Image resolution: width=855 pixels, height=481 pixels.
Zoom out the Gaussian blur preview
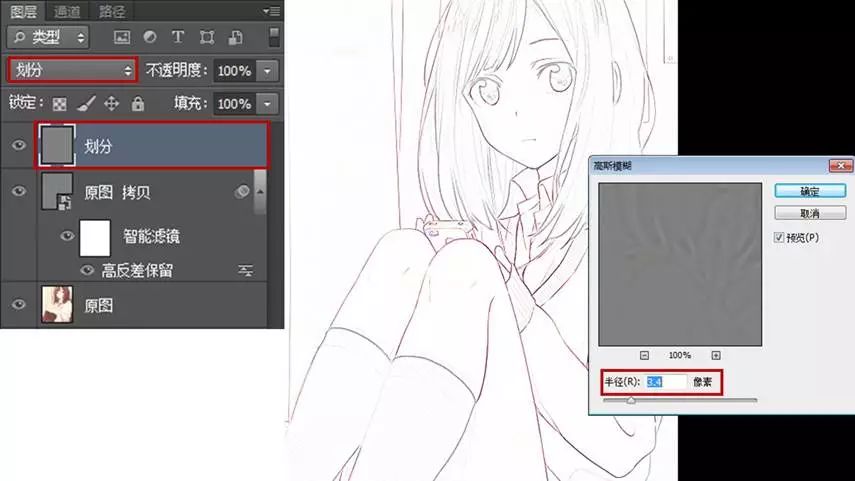click(644, 355)
